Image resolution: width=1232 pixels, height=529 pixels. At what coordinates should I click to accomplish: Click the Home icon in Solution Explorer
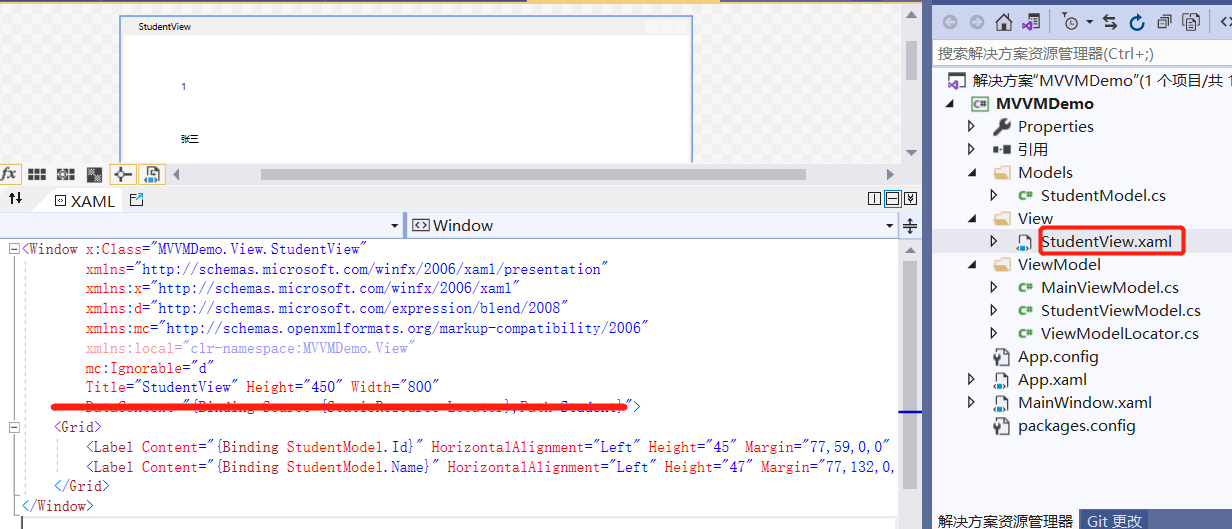1004,22
